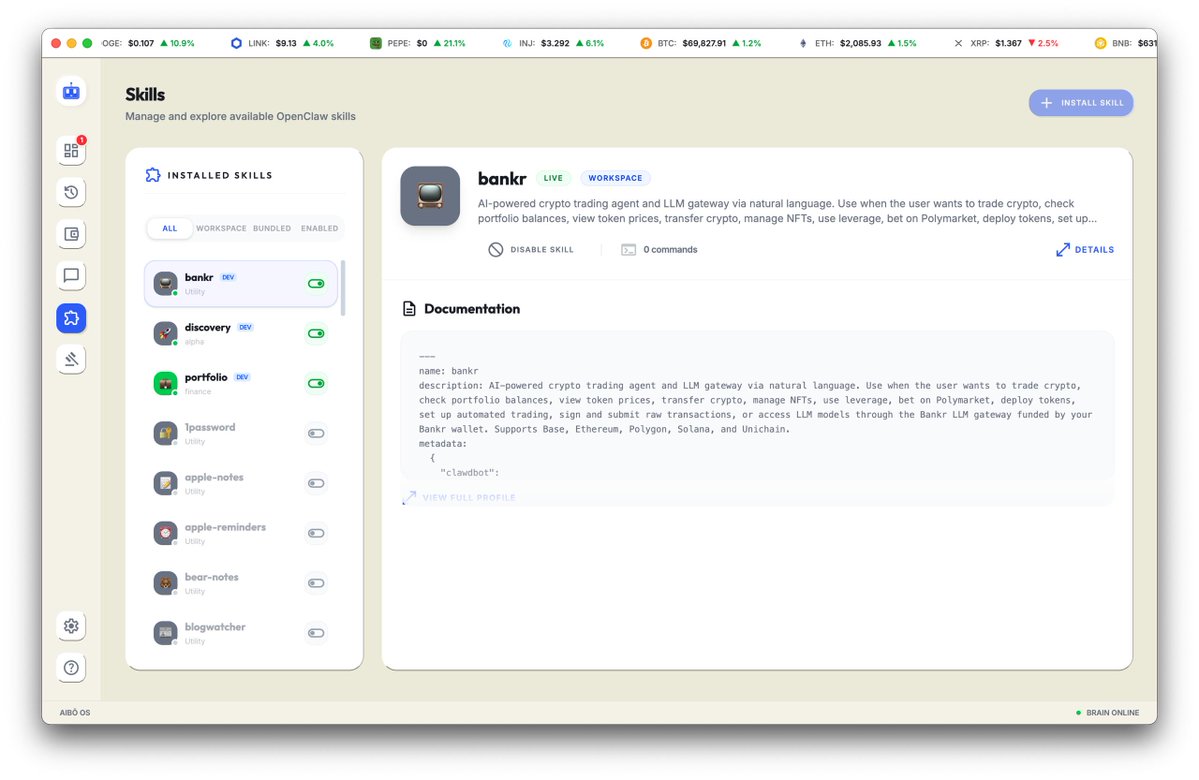The width and height of the screenshot is (1199, 780).
Task: Open View Full Profile link
Action: coord(459,498)
